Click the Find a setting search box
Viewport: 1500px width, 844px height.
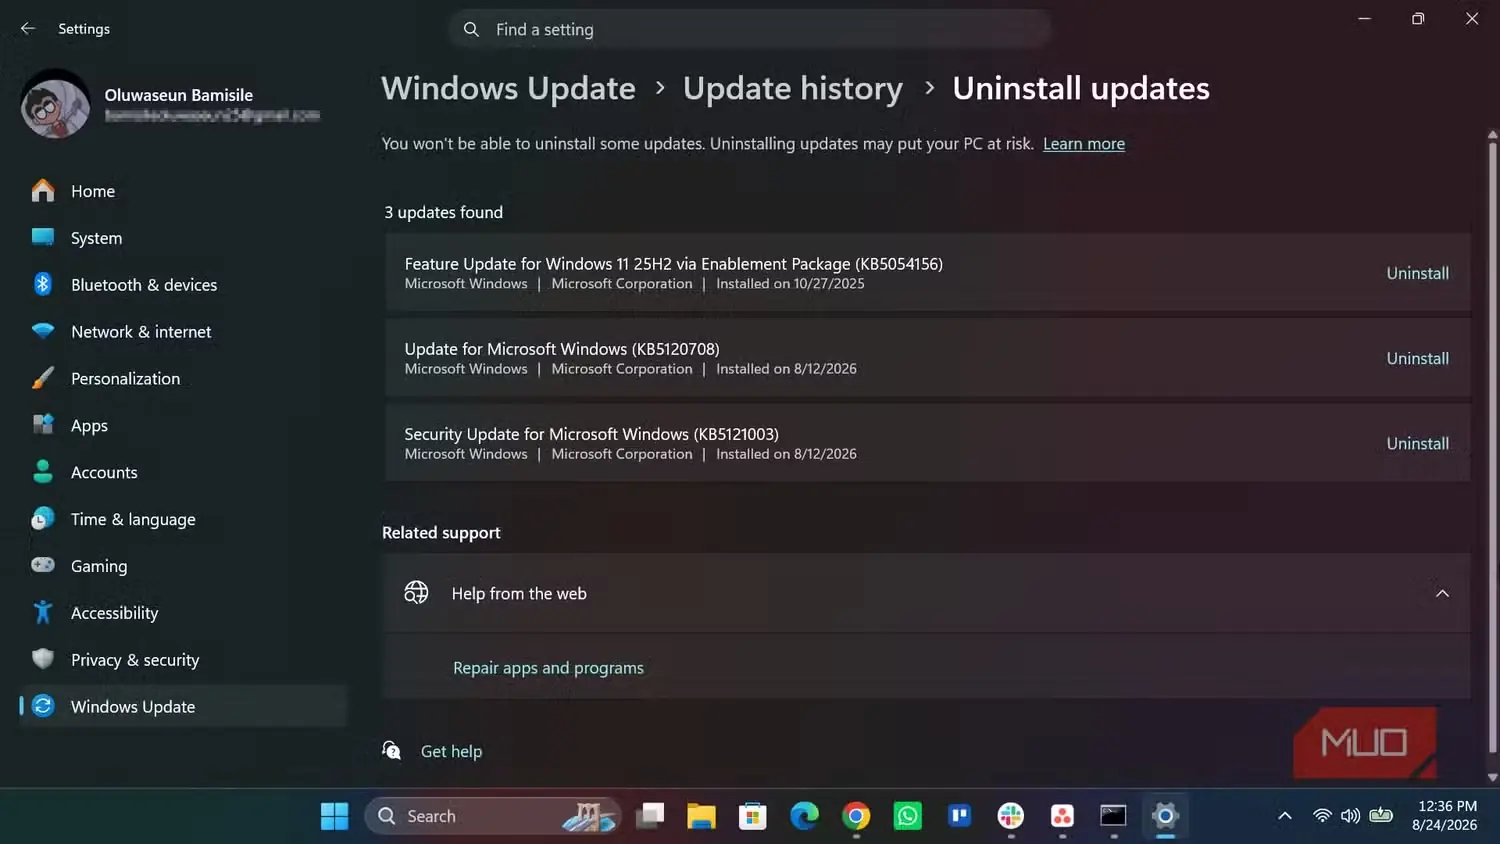750,30
